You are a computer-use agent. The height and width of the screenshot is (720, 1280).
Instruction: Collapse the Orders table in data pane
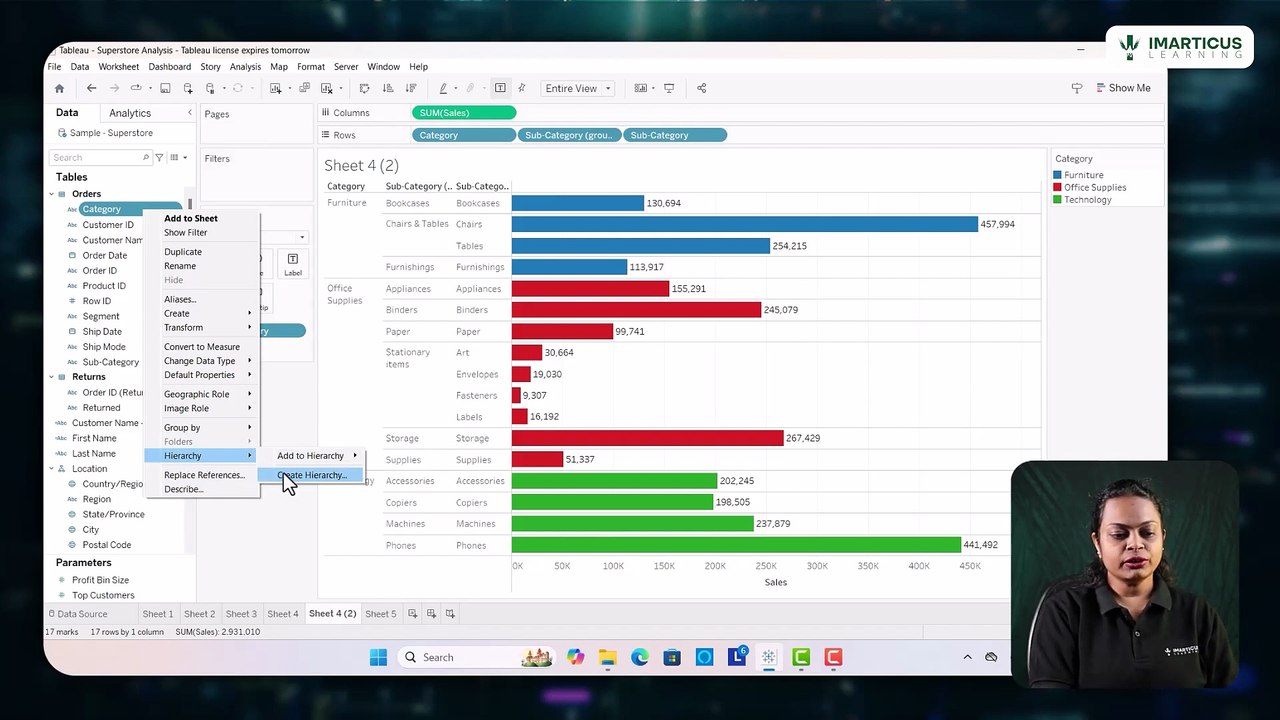52,194
